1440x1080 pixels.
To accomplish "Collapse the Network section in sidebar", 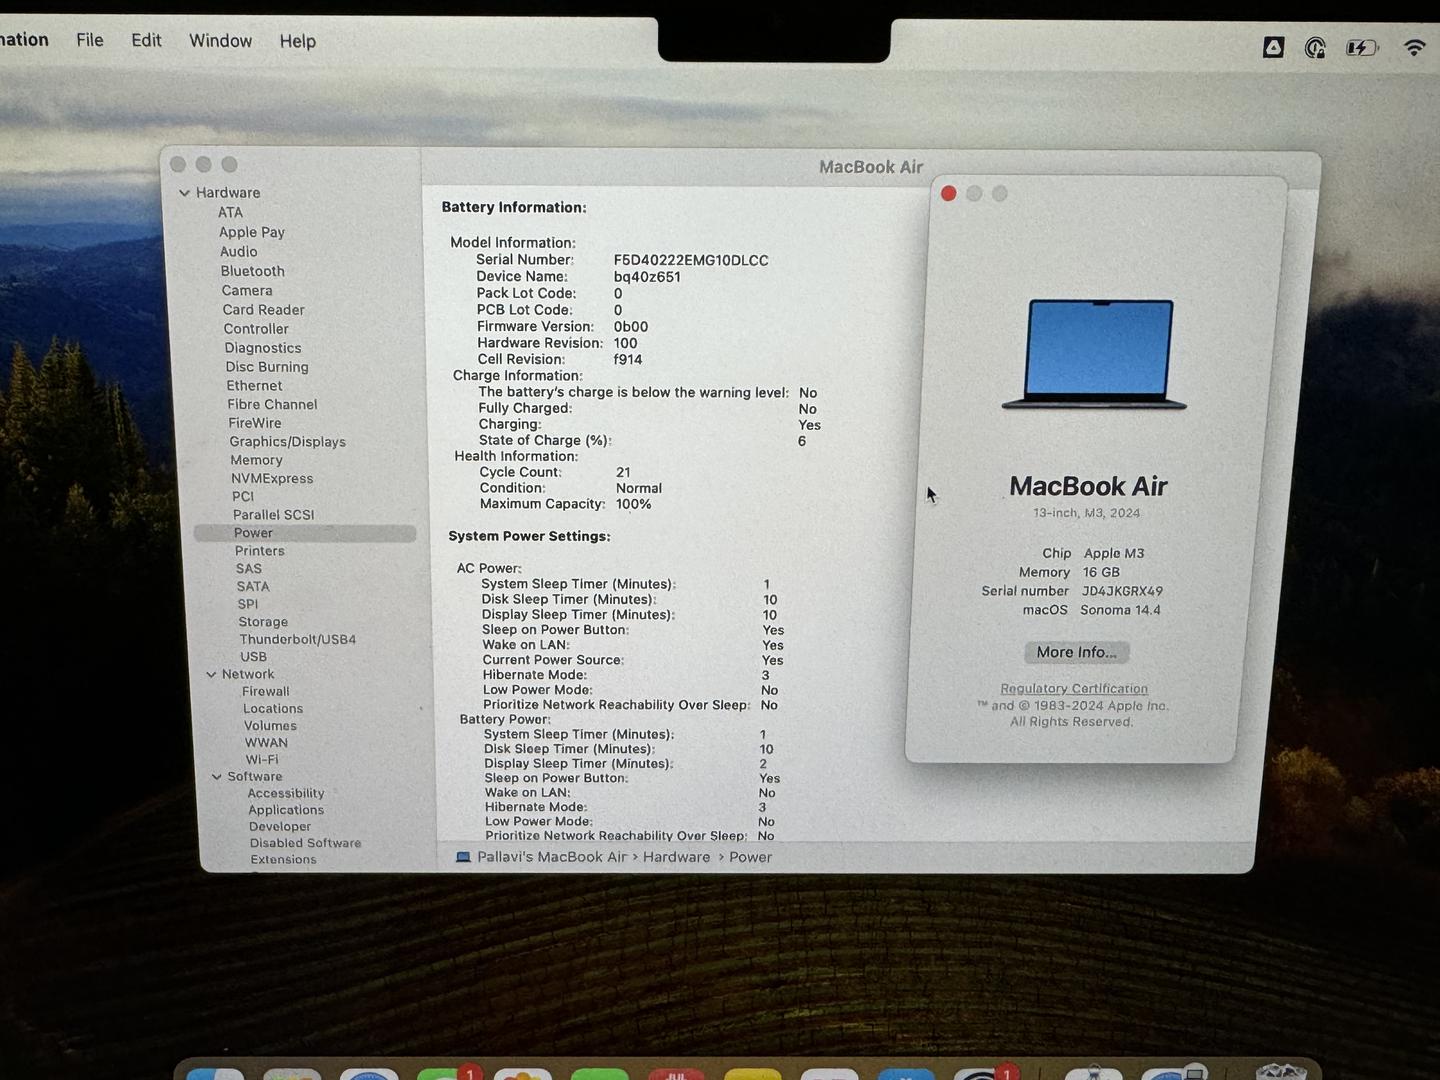I will pos(211,675).
